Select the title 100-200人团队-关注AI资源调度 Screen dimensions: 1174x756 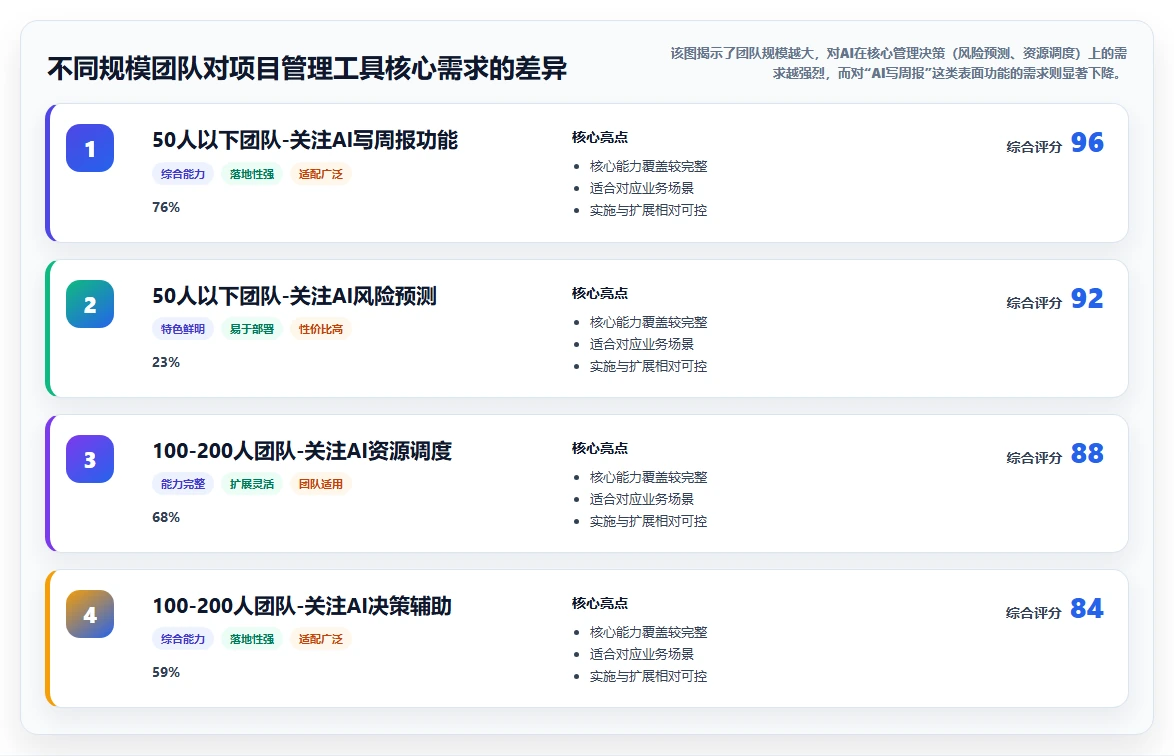pyautogui.click(x=302, y=451)
